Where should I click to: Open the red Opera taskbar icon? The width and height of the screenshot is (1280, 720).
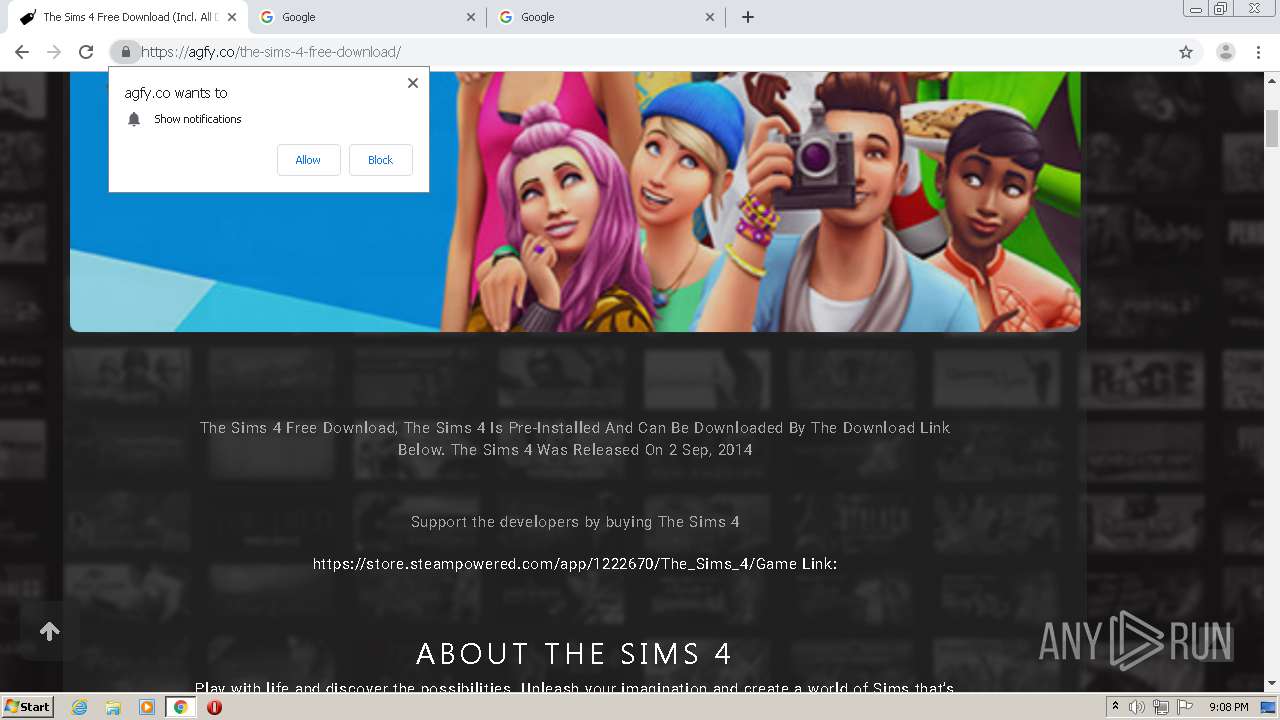[214, 707]
